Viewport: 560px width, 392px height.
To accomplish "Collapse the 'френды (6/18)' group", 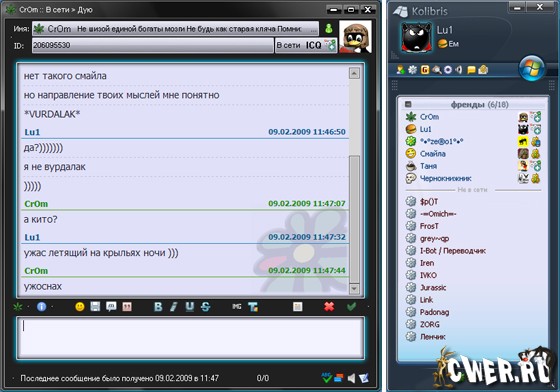I will (x=408, y=105).
